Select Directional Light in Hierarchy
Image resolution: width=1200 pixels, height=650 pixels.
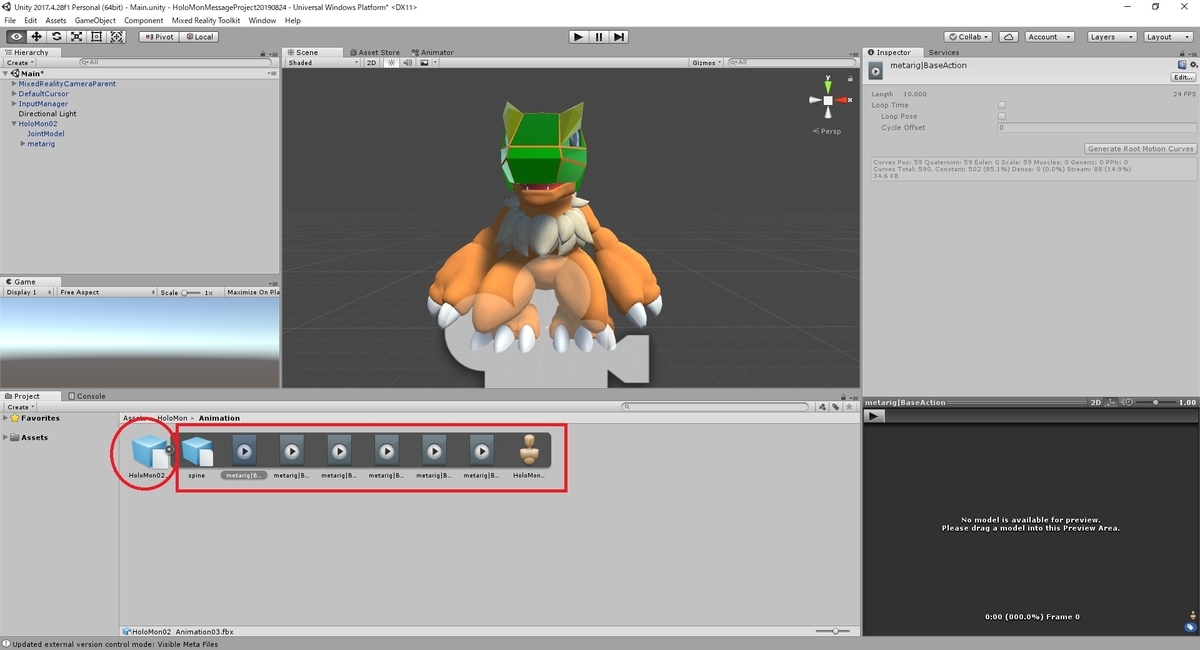(47, 114)
